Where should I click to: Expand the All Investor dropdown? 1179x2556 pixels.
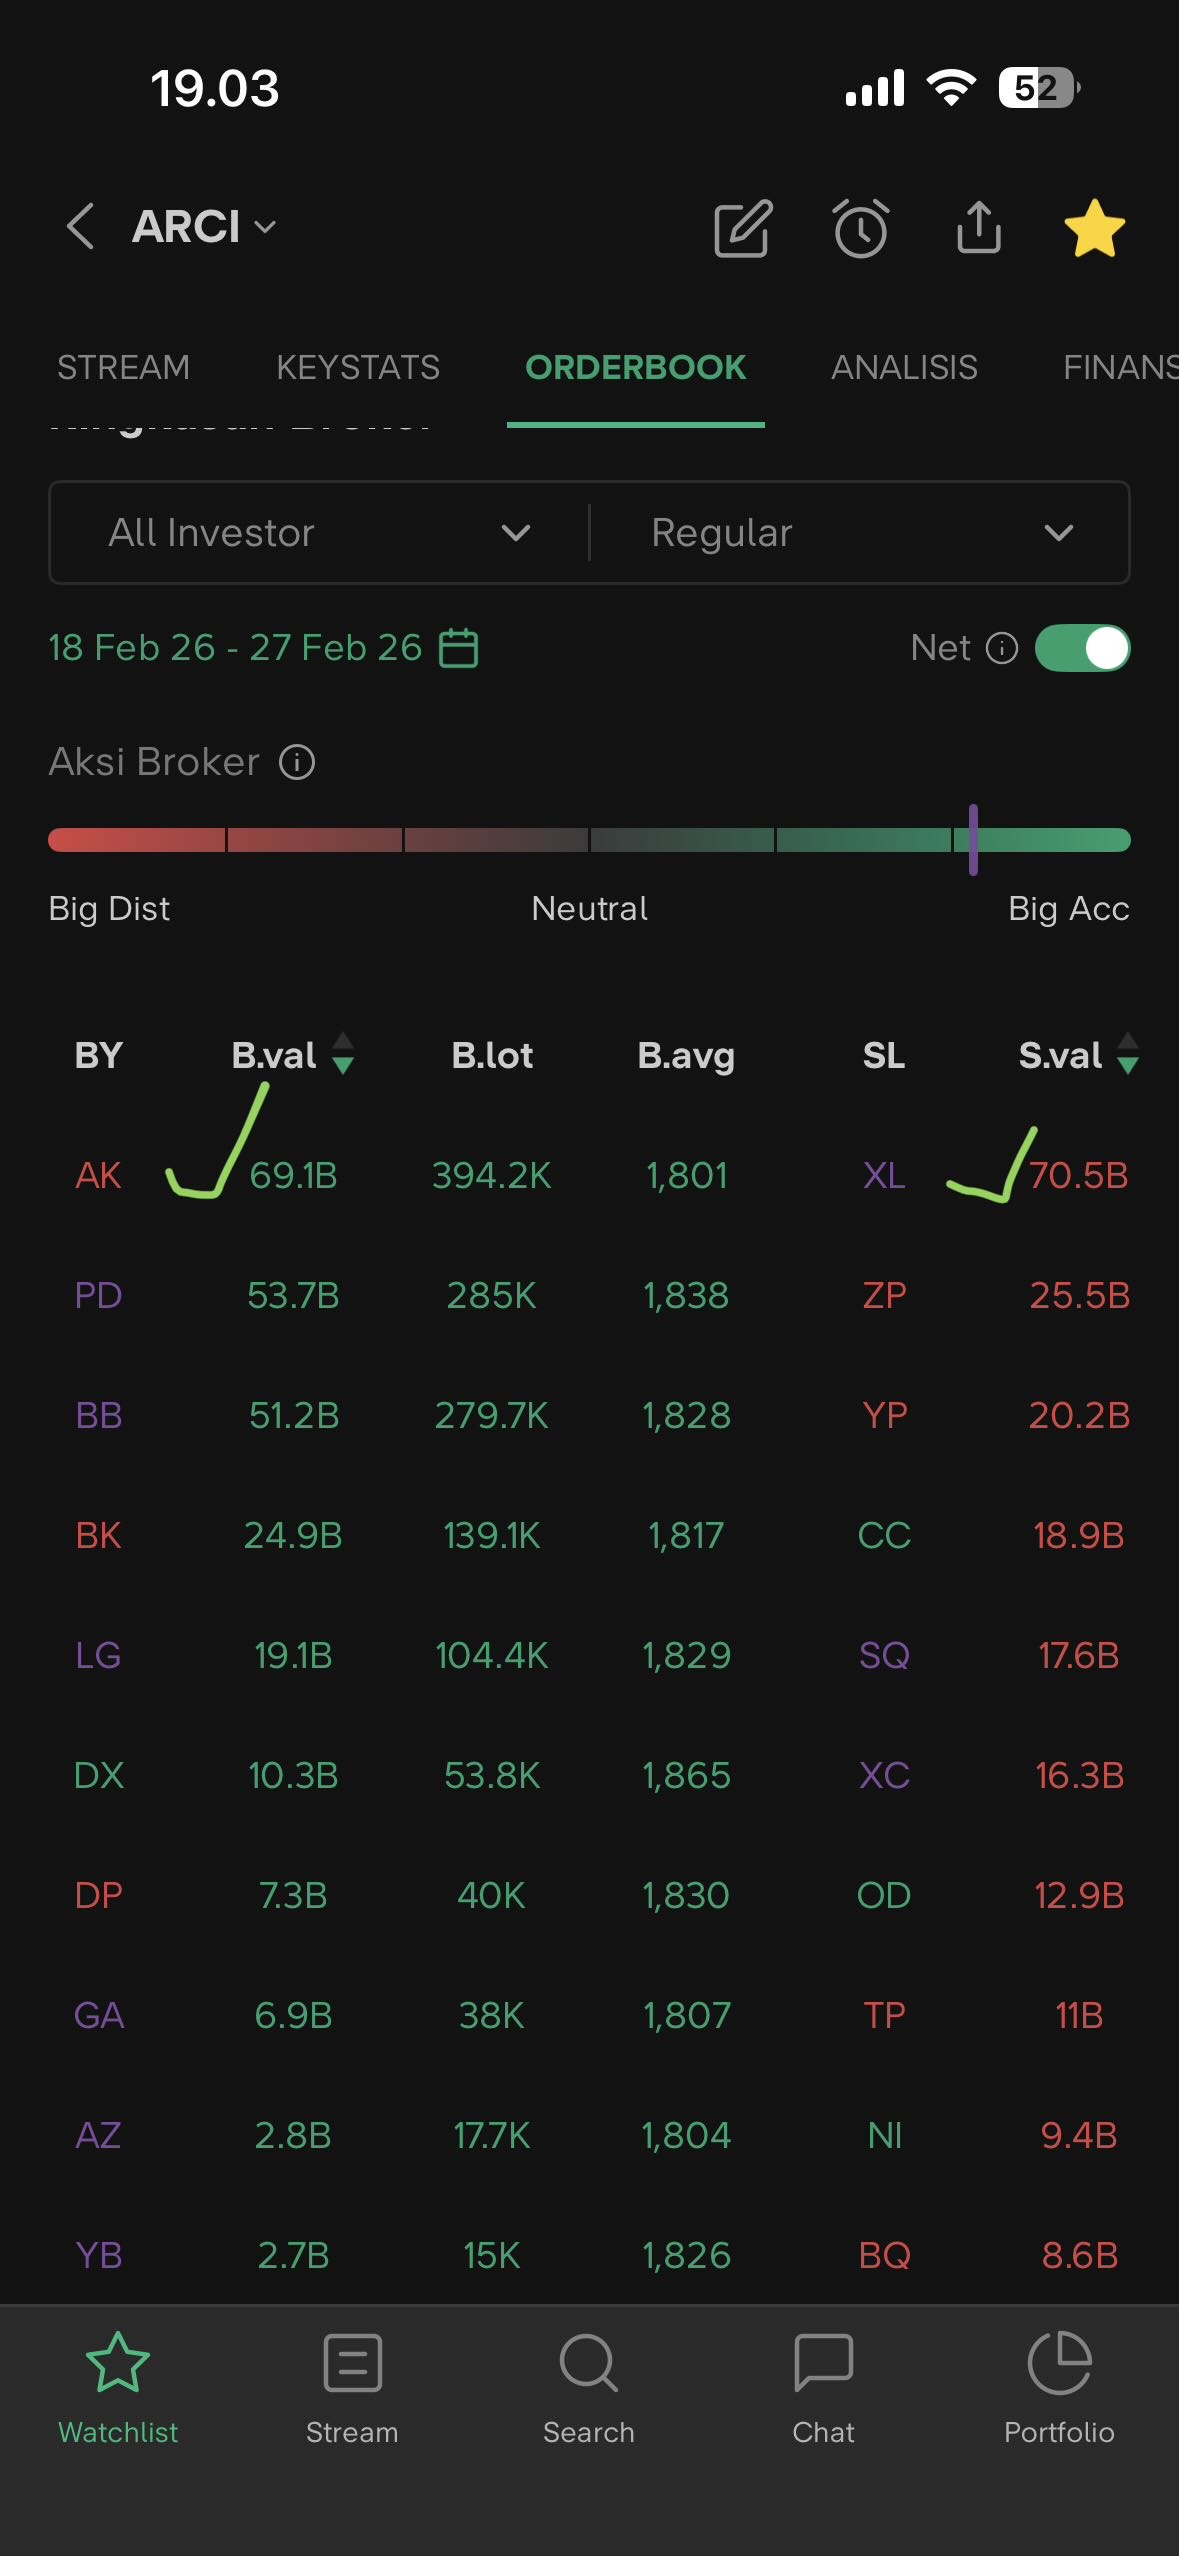pyautogui.click(x=320, y=533)
